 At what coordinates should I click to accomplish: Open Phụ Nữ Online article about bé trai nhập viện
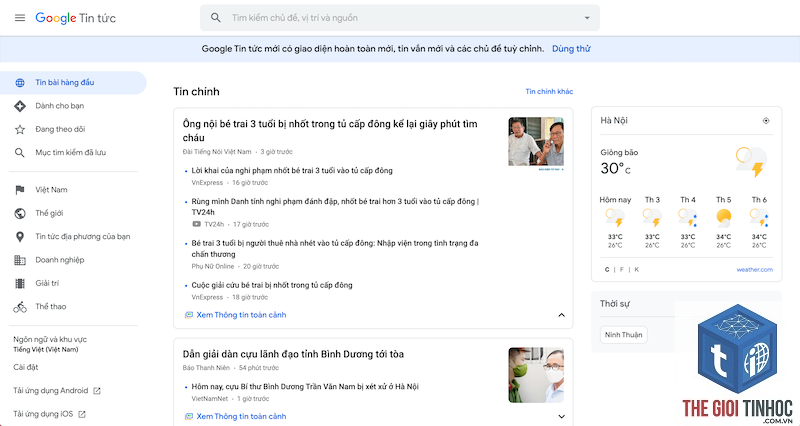coord(335,248)
